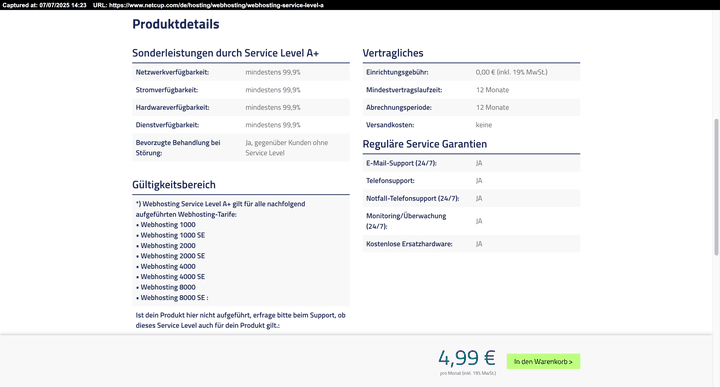Click the 'Telefonsupport:' label
The image size is (720, 387).
click(390, 181)
